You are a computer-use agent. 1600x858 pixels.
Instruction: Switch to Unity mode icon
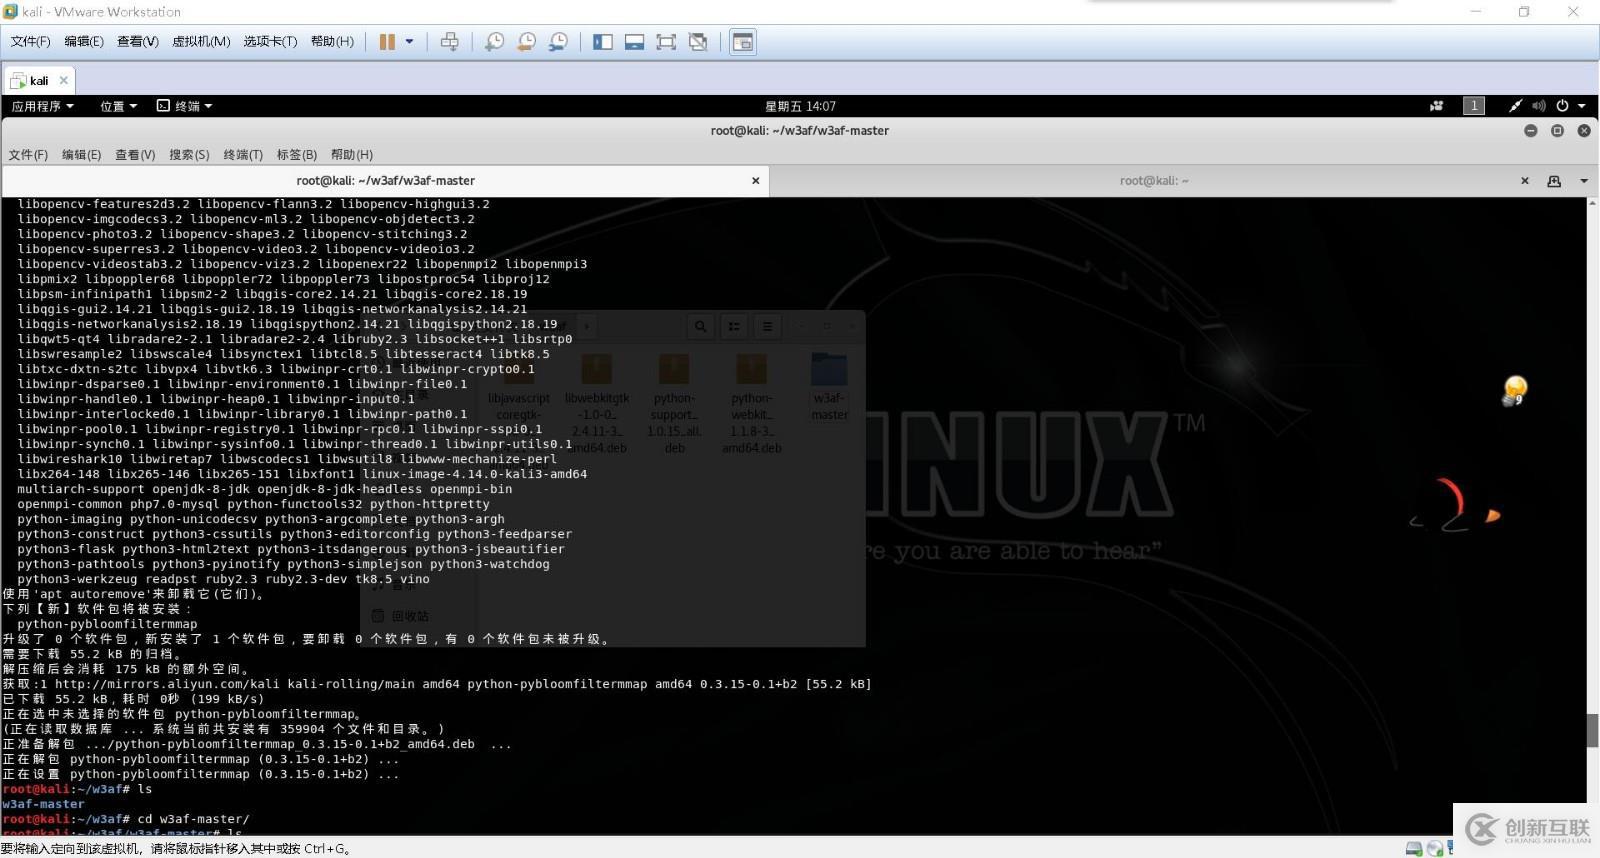click(698, 42)
